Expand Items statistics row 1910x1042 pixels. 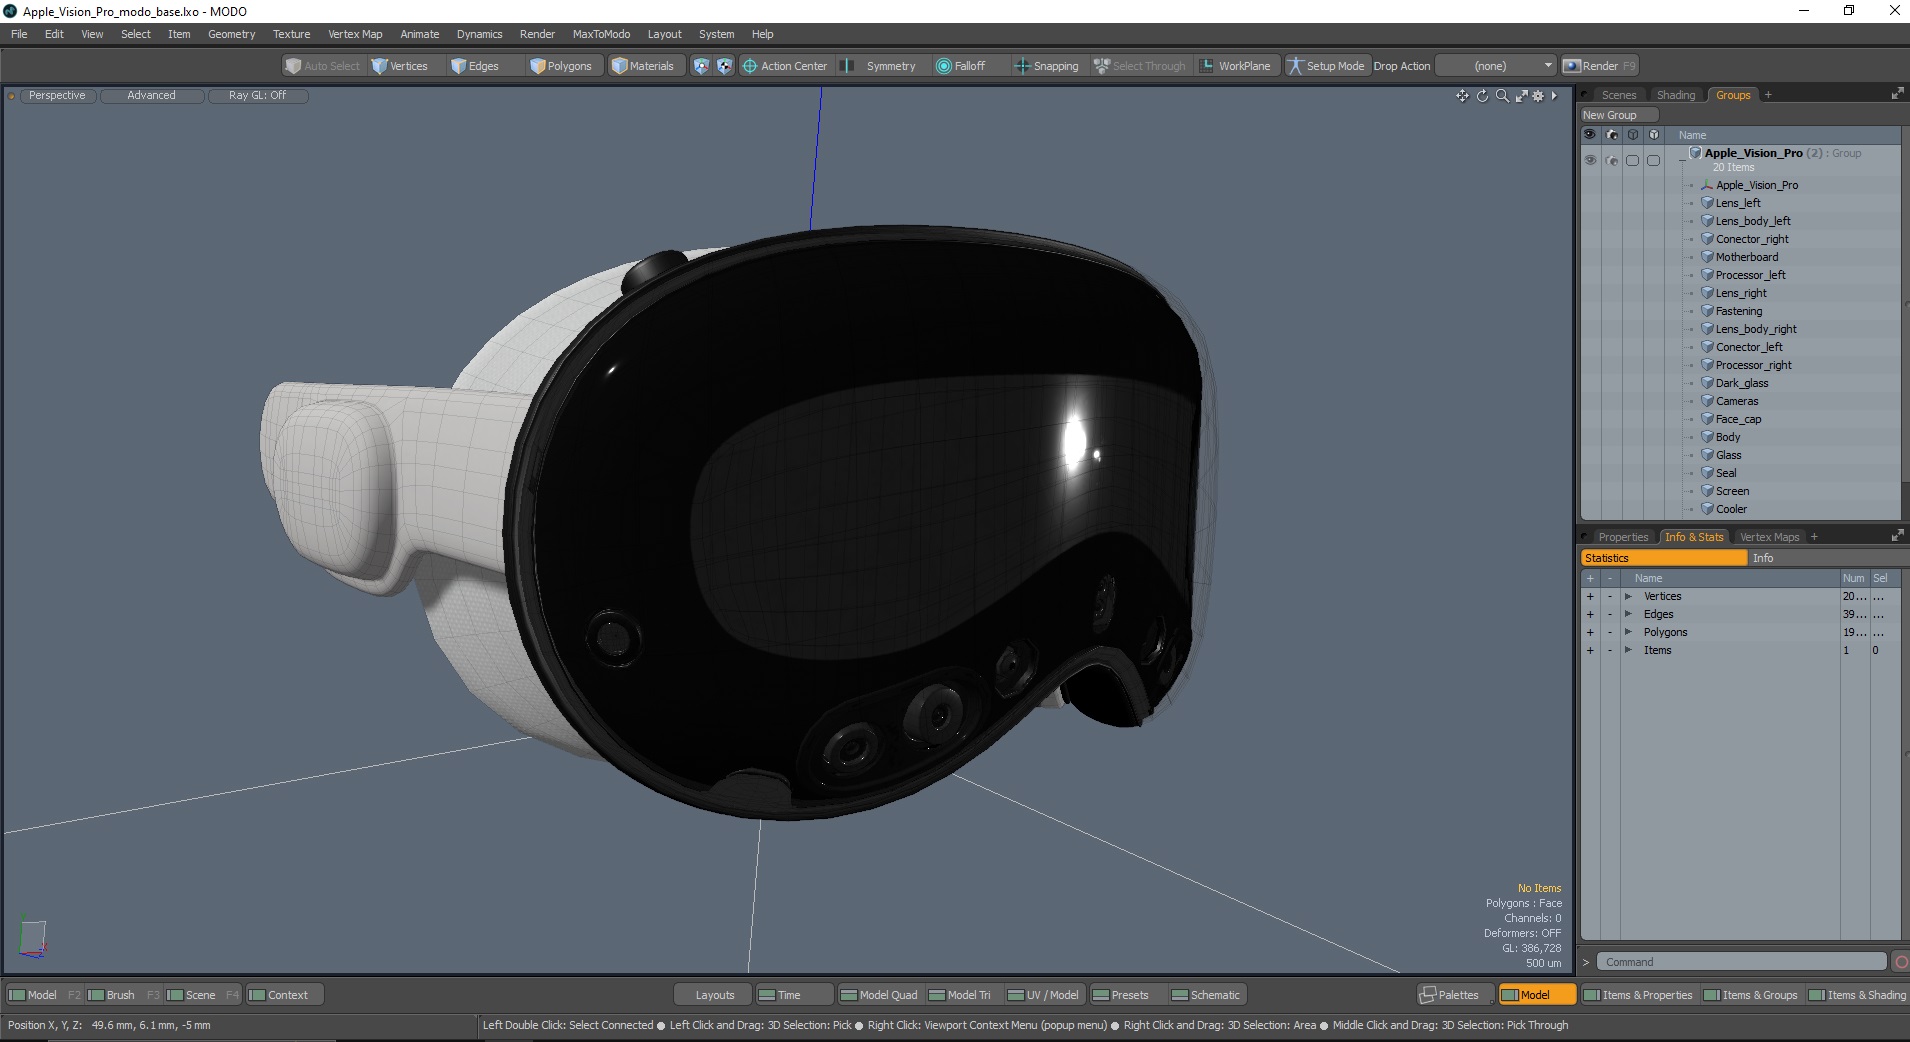pos(1628,650)
